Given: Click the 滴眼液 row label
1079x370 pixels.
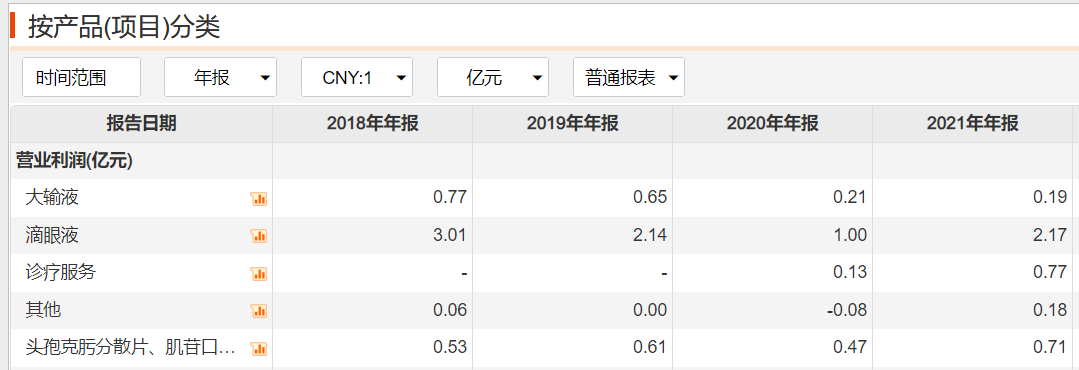Looking at the screenshot, I should [52, 236].
